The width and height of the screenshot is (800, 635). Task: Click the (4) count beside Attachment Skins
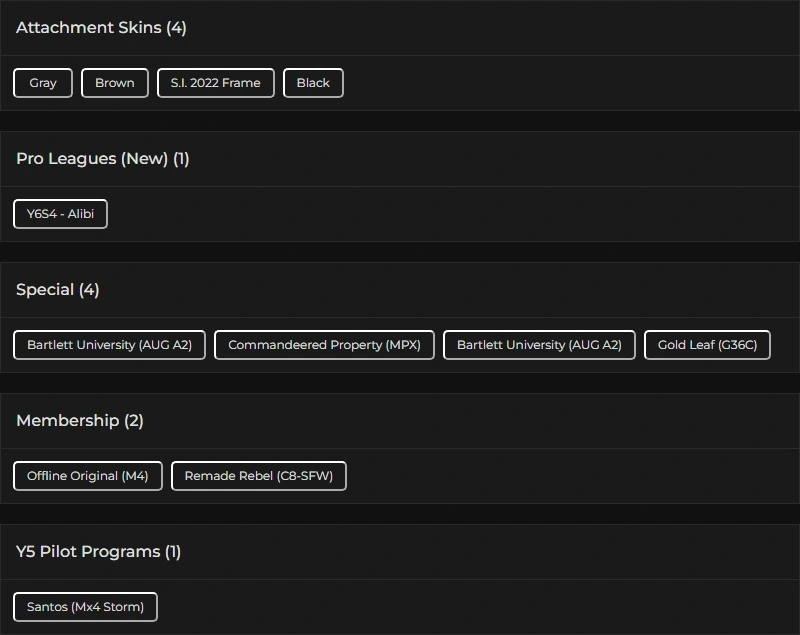click(x=176, y=28)
